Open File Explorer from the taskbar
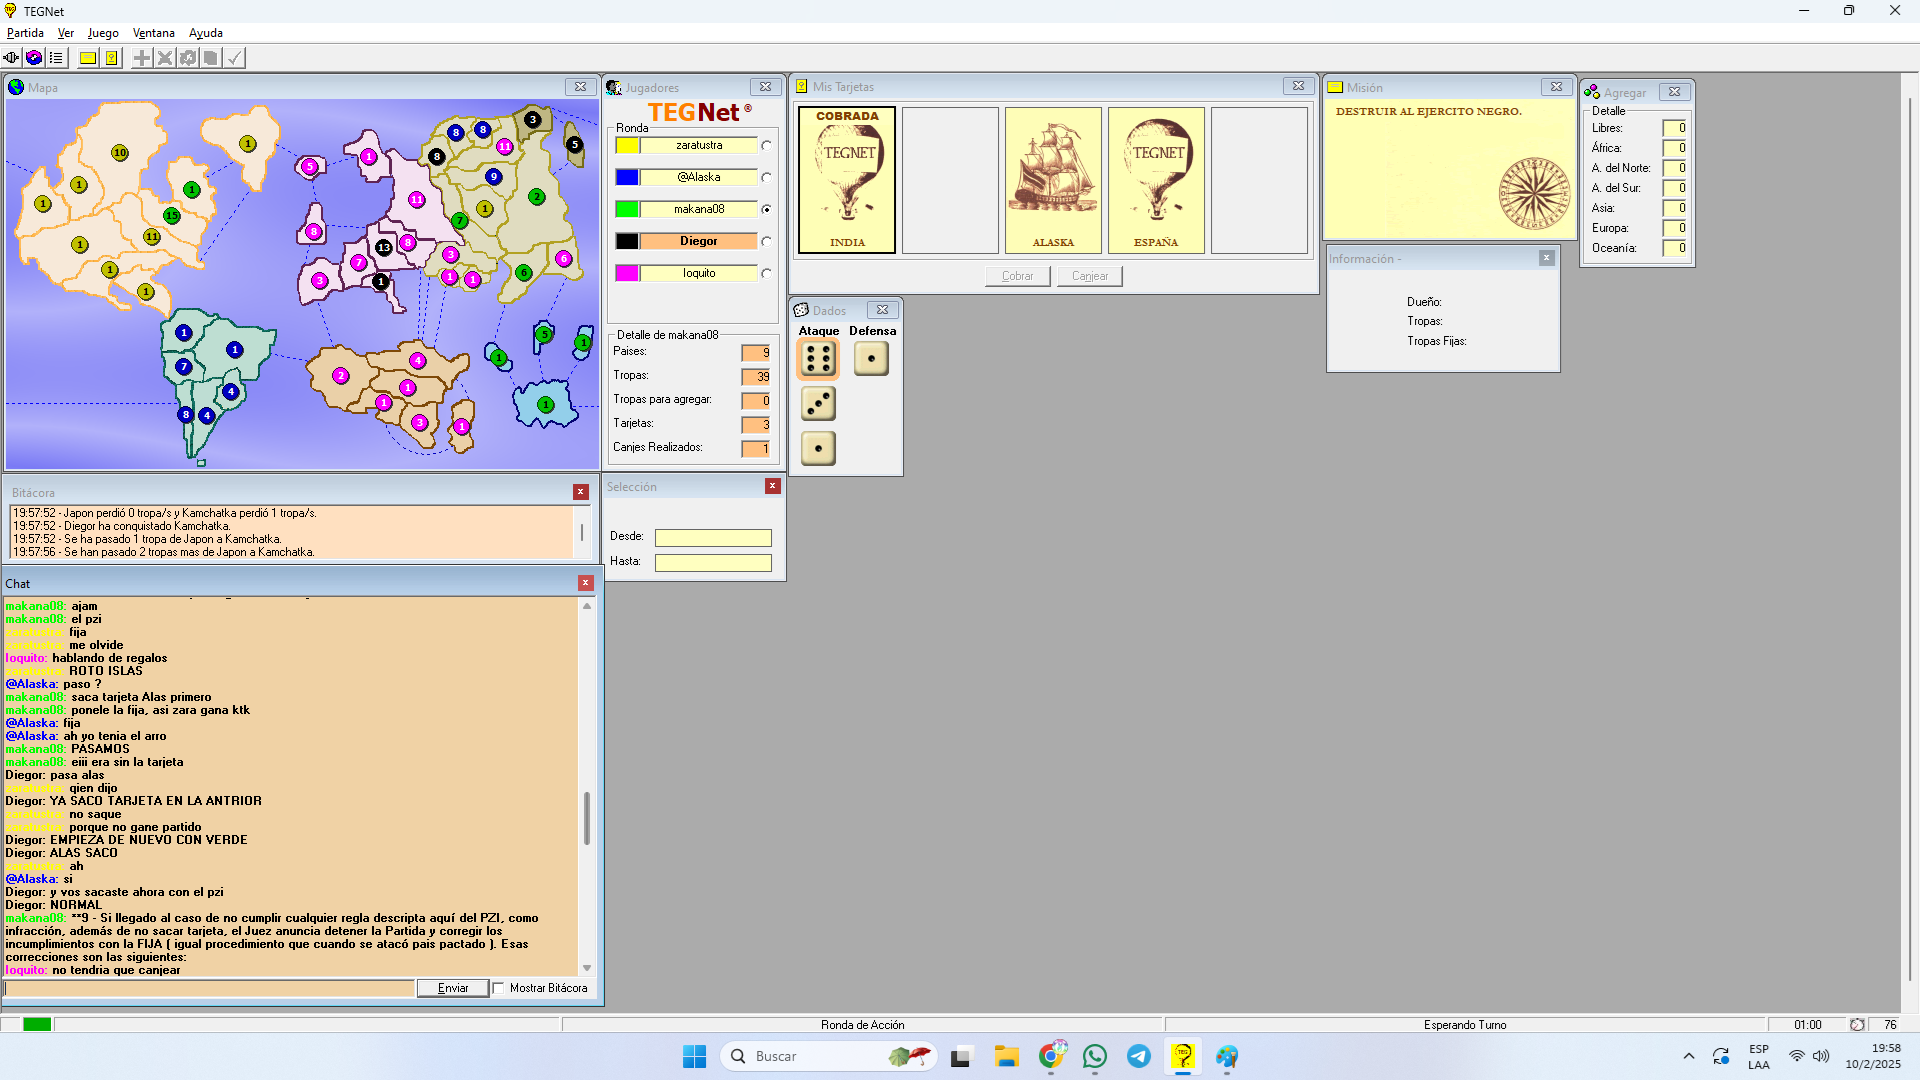Image resolution: width=1920 pixels, height=1080 pixels. pyautogui.click(x=1007, y=1056)
